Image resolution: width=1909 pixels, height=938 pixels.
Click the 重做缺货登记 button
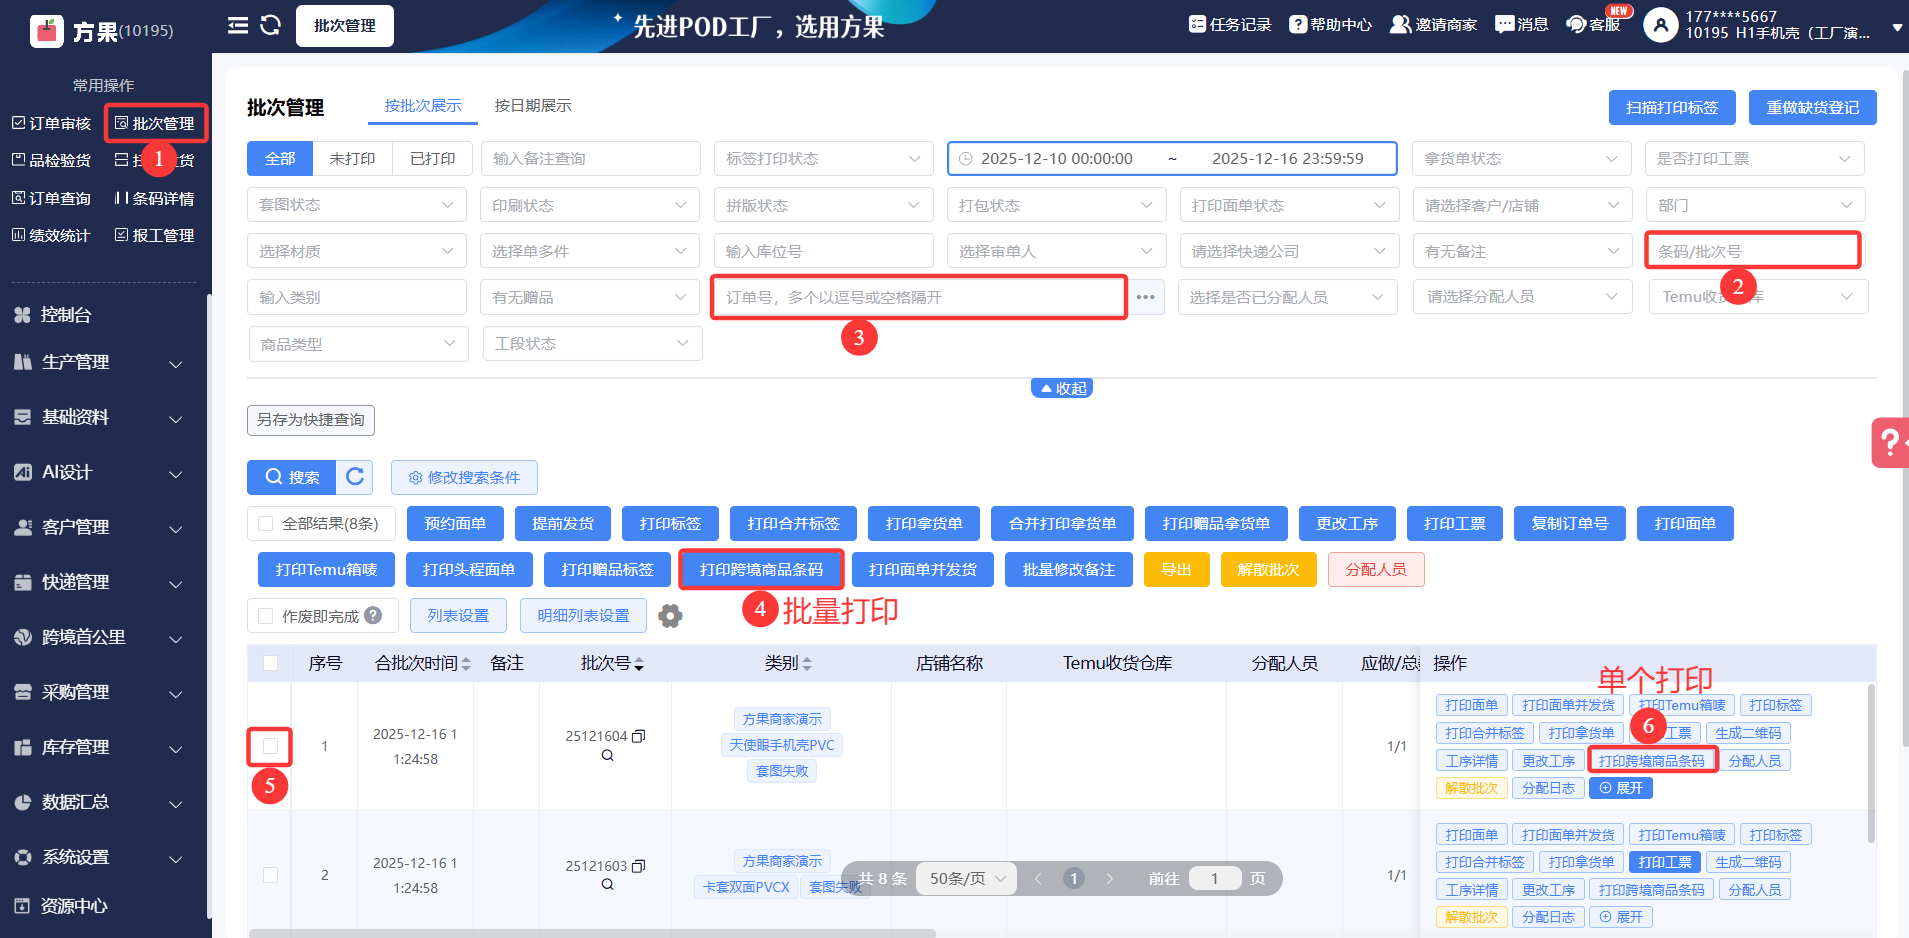1812,107
